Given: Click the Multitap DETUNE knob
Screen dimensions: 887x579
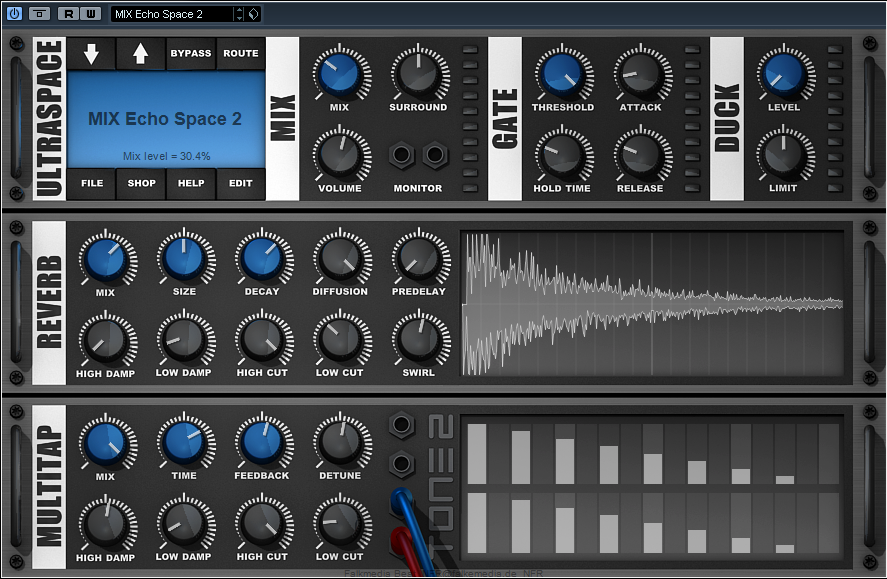Looking at the screenshot, I should pyautogui.click(x=342, y=443).
